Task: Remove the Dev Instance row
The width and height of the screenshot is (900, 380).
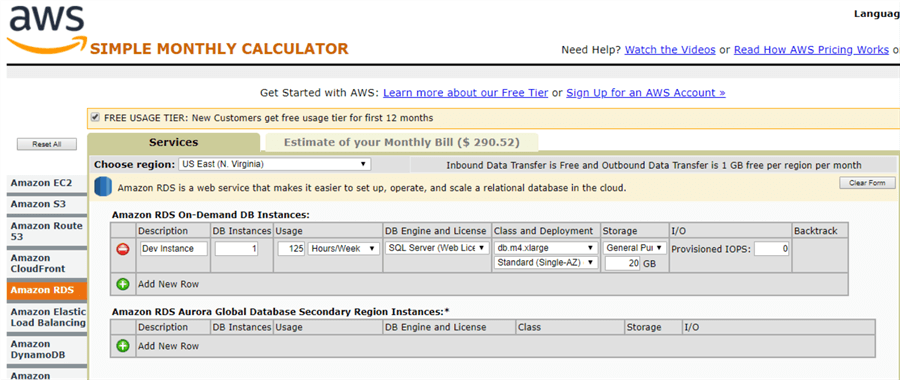Action: pyautogui.click(x=123, y=249)
